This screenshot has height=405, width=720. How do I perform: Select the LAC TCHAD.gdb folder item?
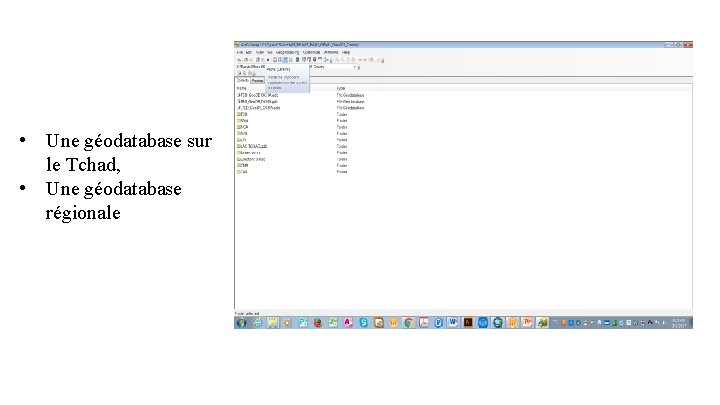tap(252, 146)
